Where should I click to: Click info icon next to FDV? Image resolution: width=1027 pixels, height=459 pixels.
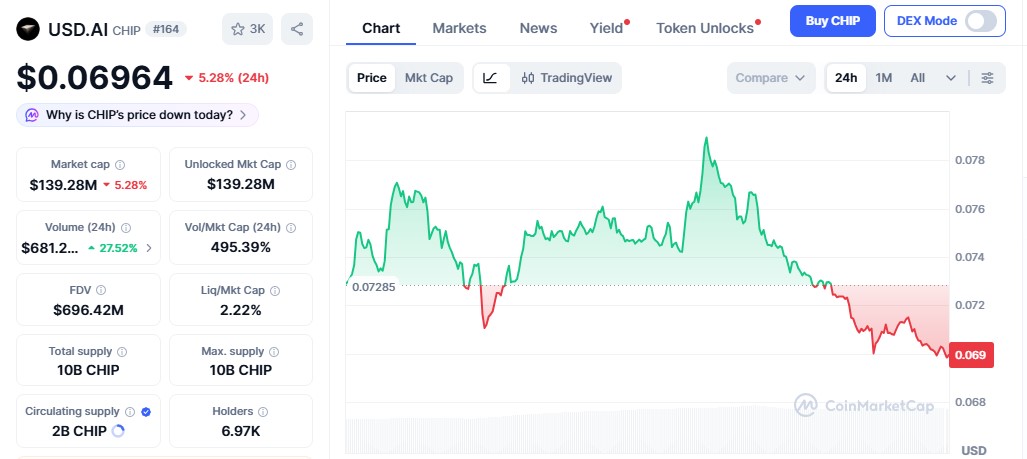[101, 290]
